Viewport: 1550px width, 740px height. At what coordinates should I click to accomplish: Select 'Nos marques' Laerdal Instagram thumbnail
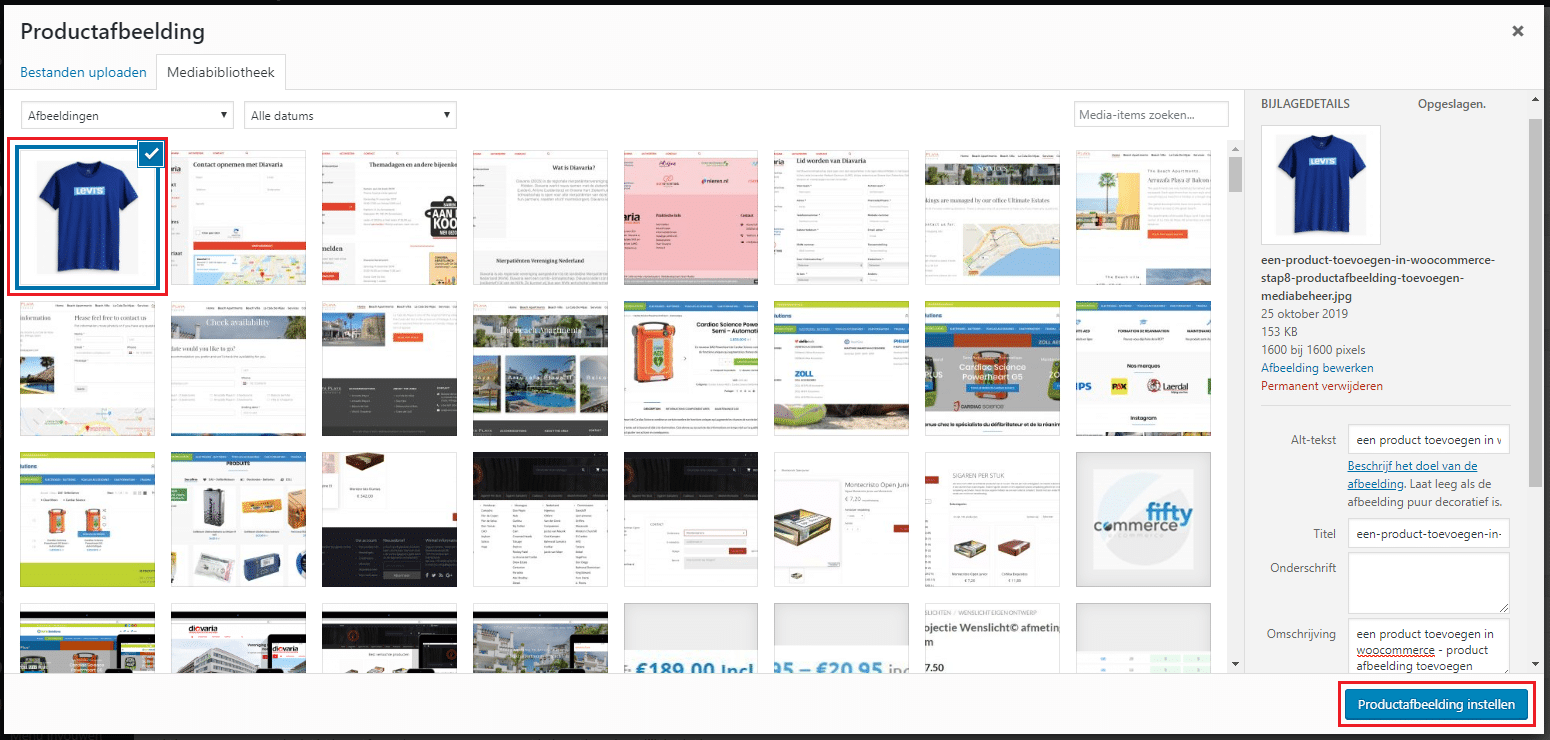click(x=1143, y=368)
